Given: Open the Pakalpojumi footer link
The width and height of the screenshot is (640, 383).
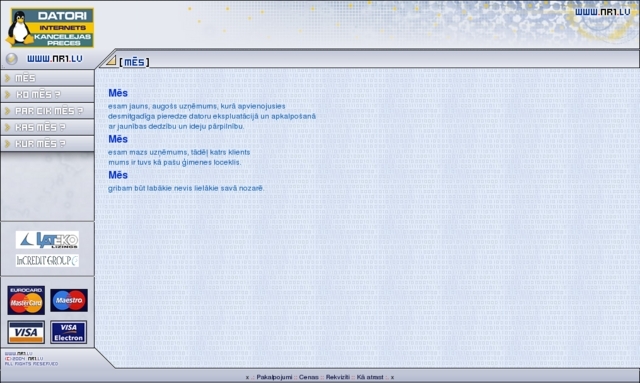Looking at the screenshot, I should (x=274, y=377).
